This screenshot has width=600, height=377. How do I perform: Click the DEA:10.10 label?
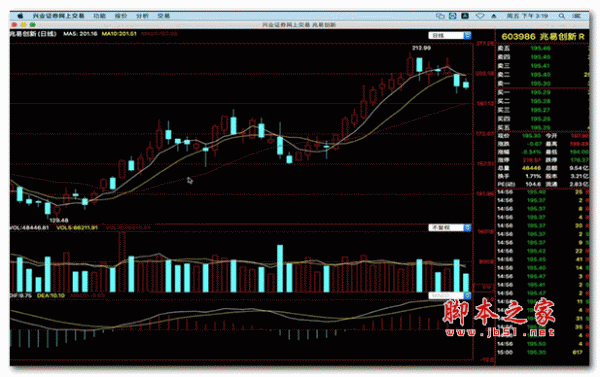point(51,295)
